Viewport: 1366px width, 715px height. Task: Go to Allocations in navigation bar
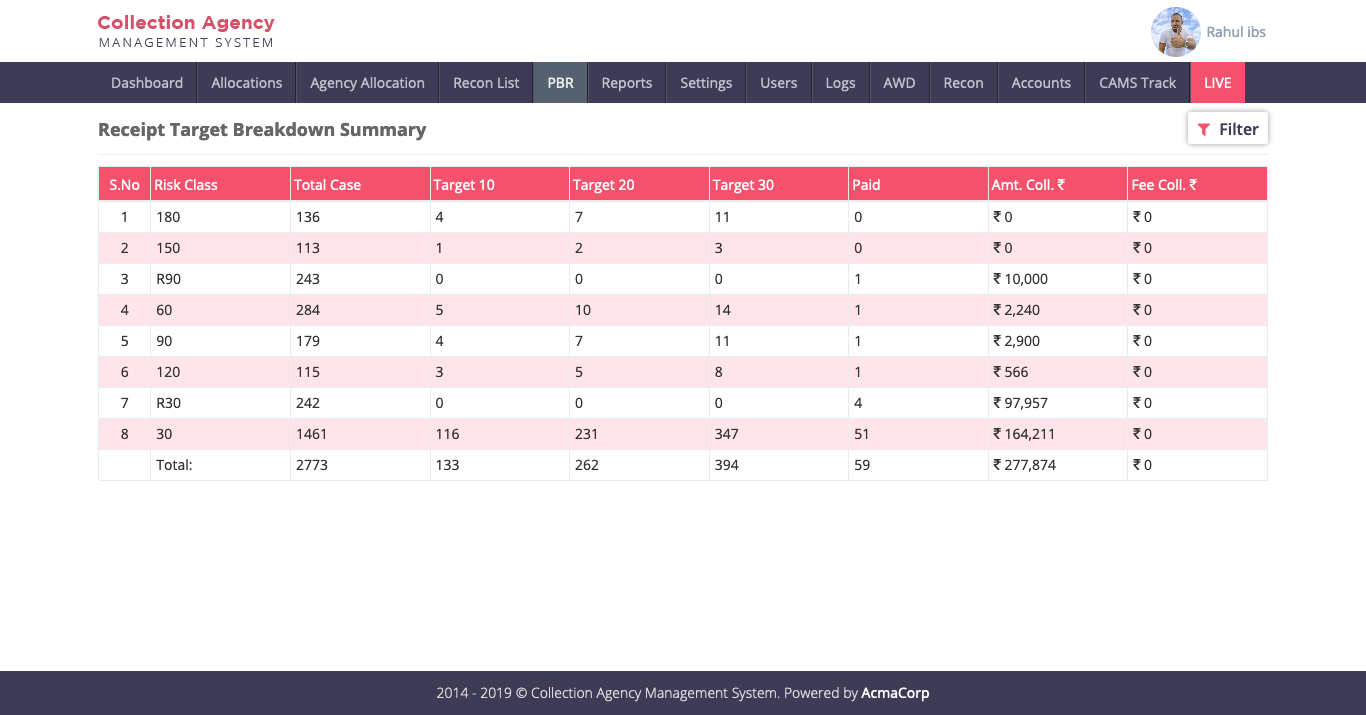(x=247, y=83)
